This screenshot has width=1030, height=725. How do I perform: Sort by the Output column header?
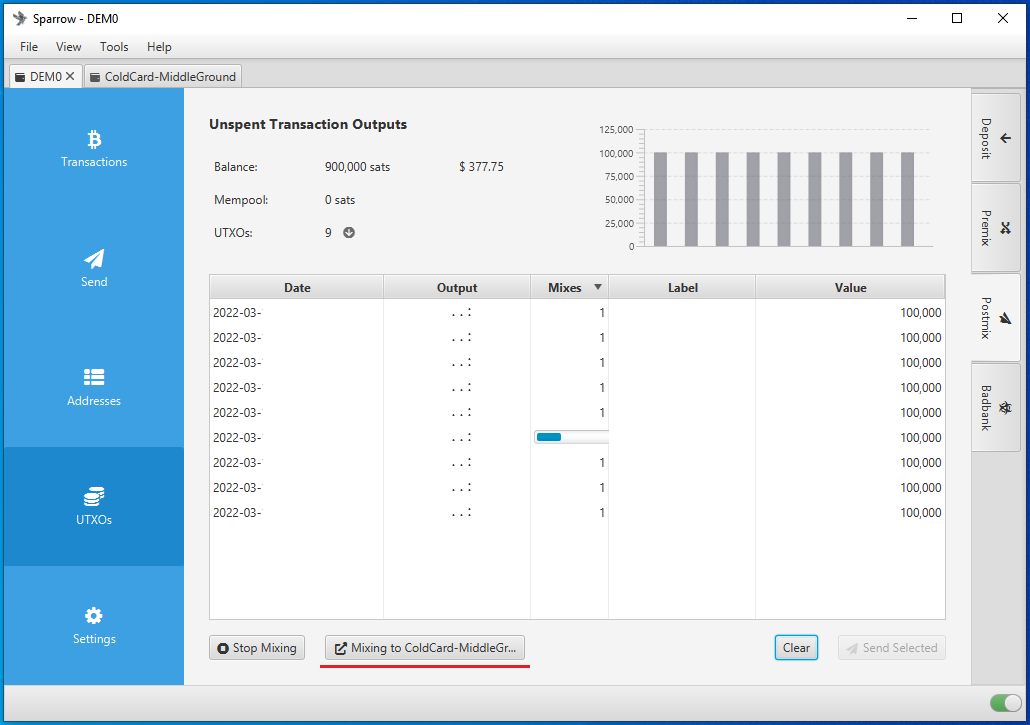pos(457,287)
